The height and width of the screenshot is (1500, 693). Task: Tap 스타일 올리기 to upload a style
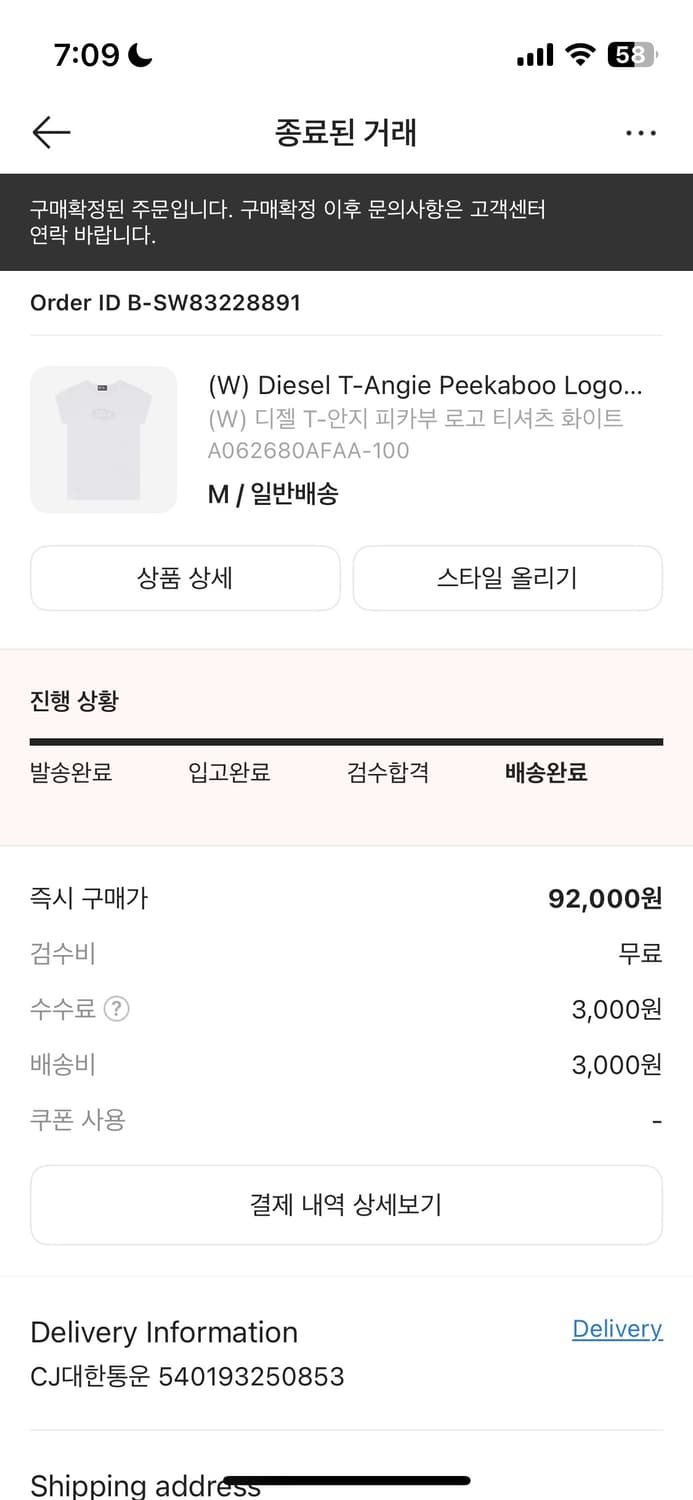point(507,578)
